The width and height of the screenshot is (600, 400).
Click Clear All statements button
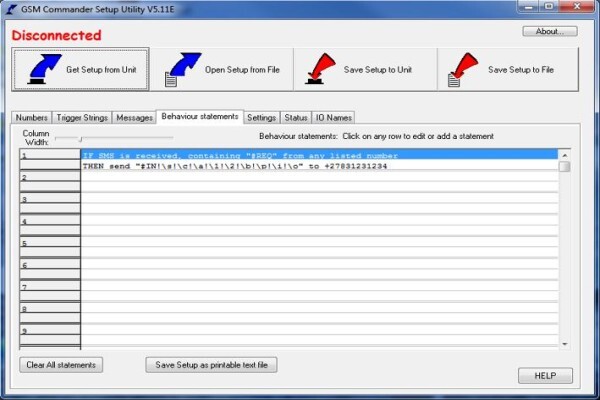tap(61, 365)
